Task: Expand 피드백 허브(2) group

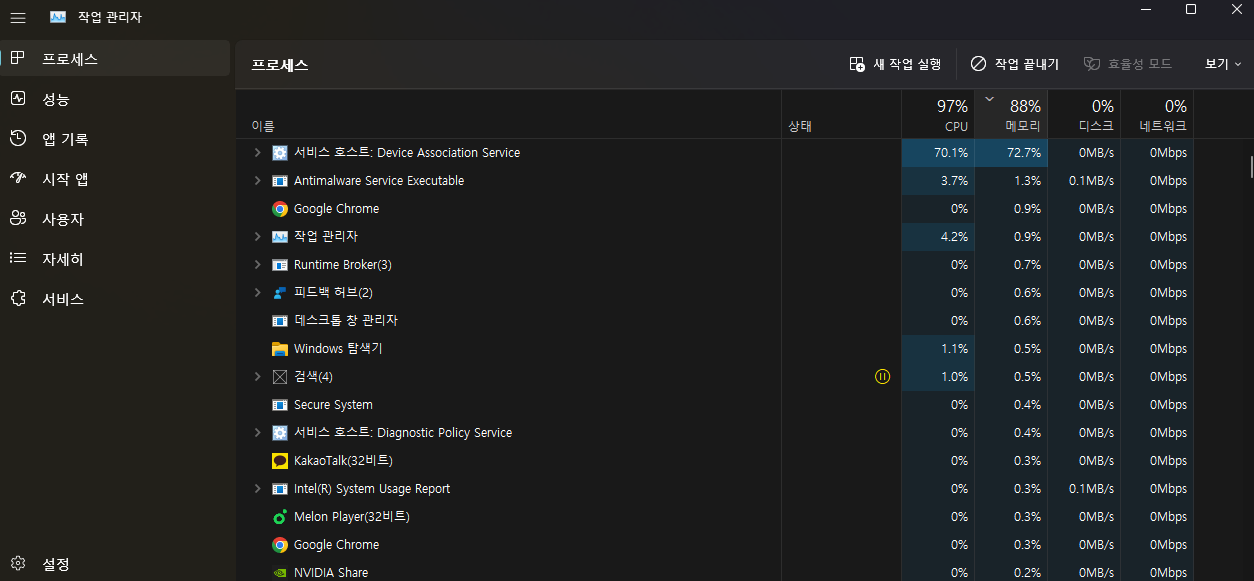Action: [257, 293]
